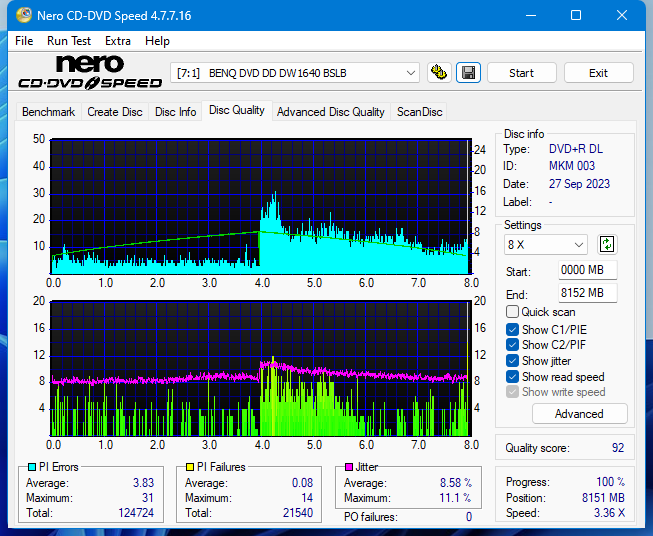Viewport: 653px width, 536px height.
Task: Click the End position 8152 MB field
Action: pos(587,293)
